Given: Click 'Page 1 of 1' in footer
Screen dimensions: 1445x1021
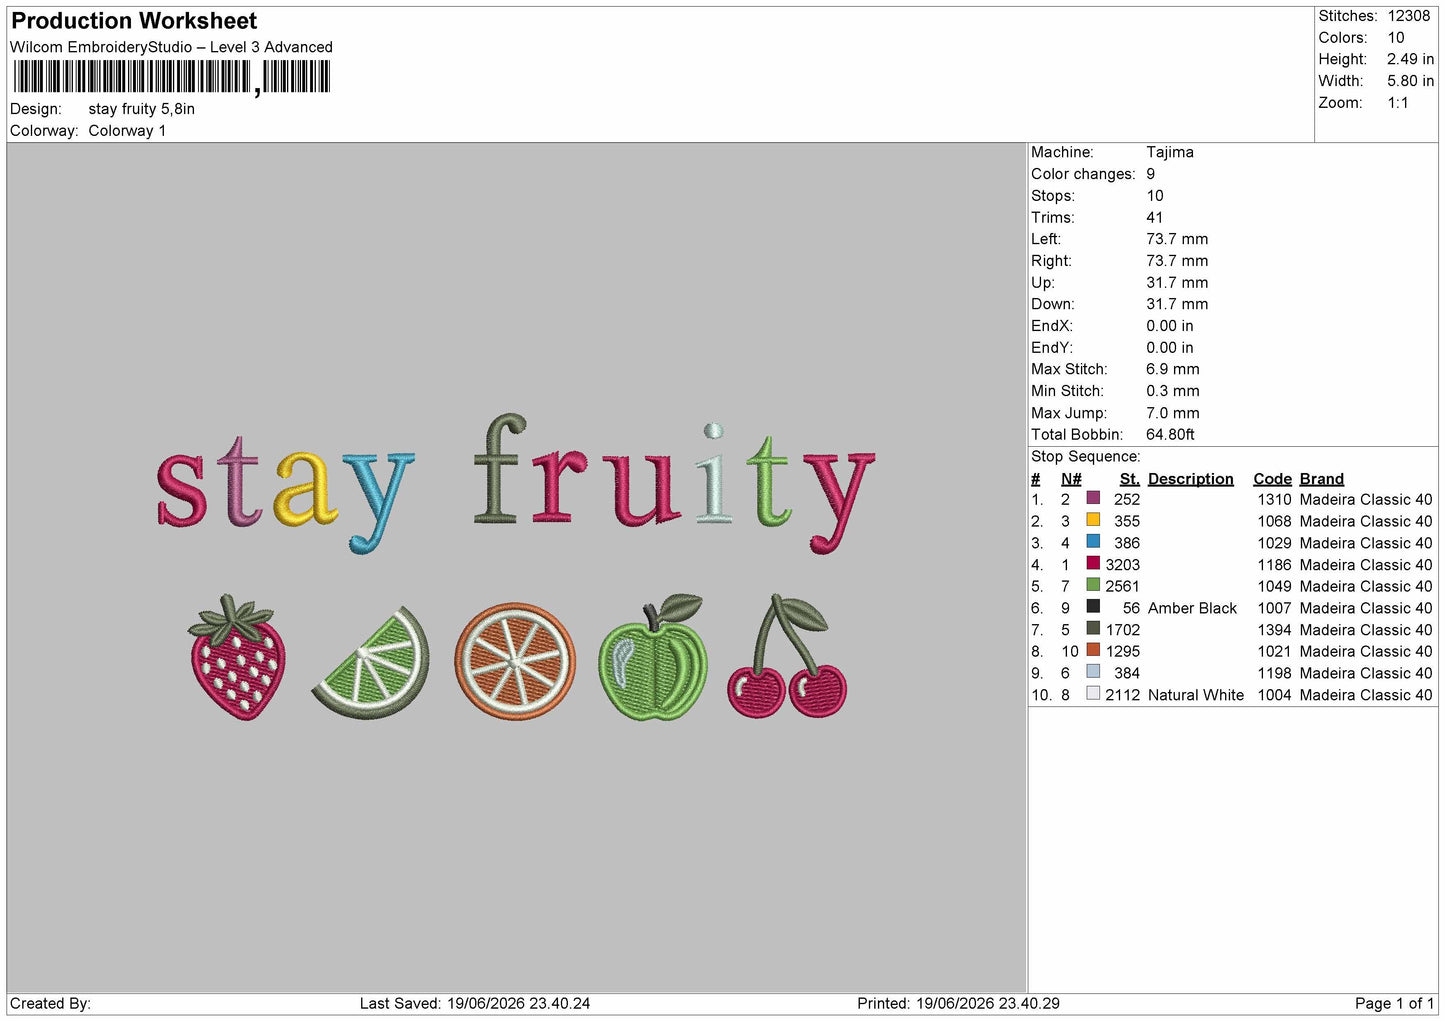Looking at the screenshot, I should click(1394, 1003).
